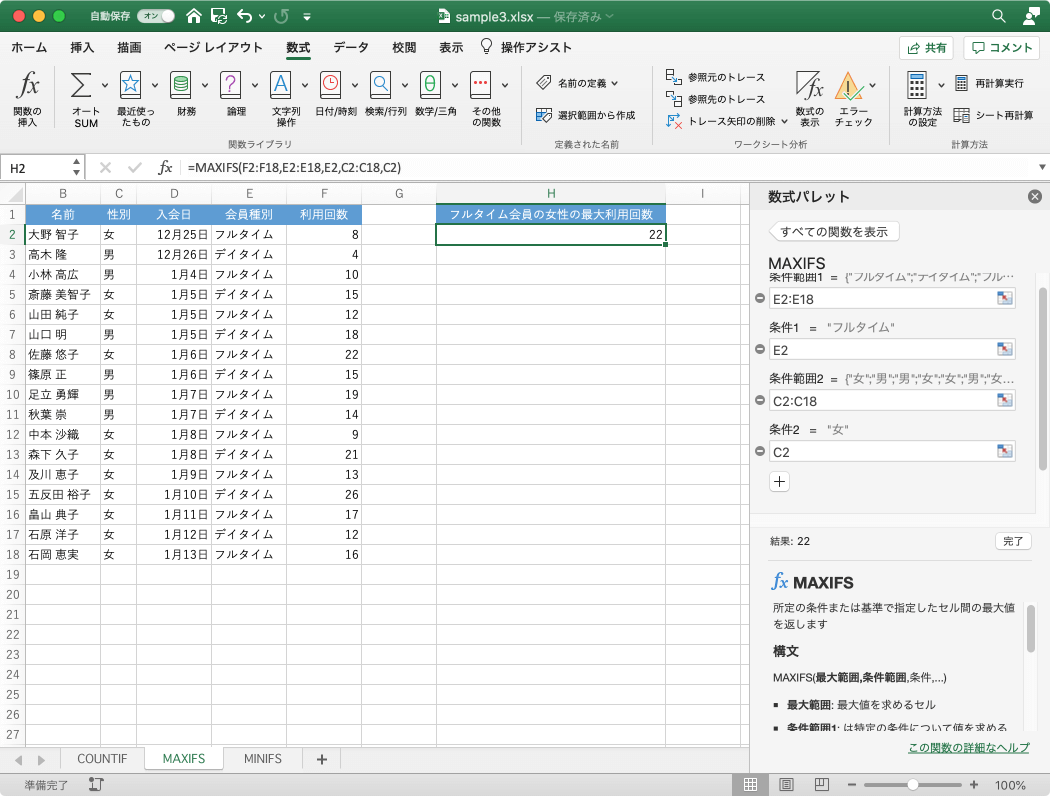This screenshot has height=796, width=1050.
Task: Click the 共有 (Share) button
Action: (x=926, y=48)
